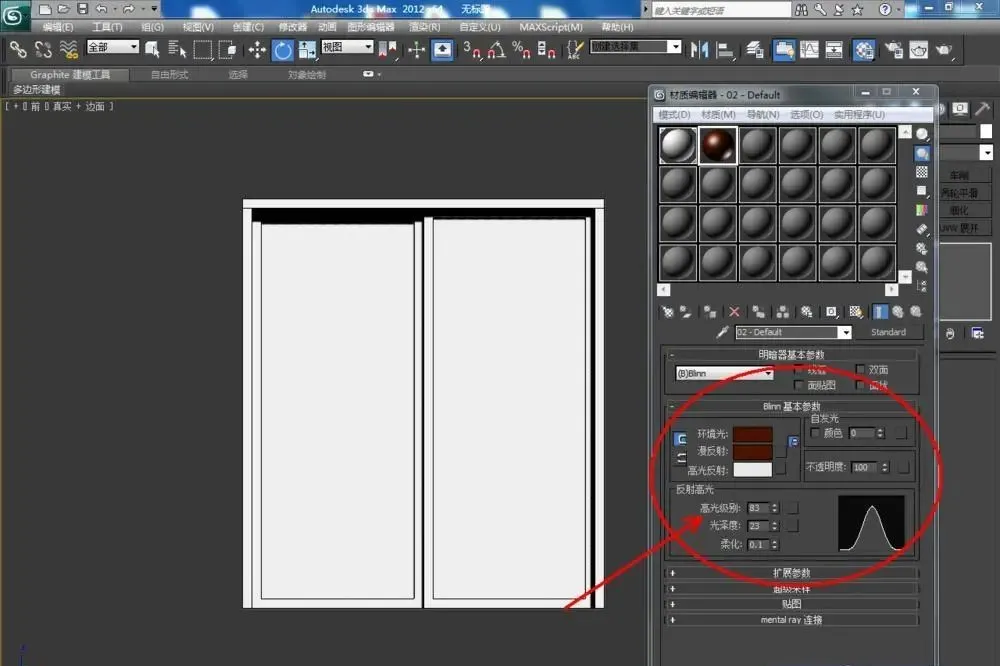
Task: Select the Move tool in main toolbar
Action: (x=257, y=50)
